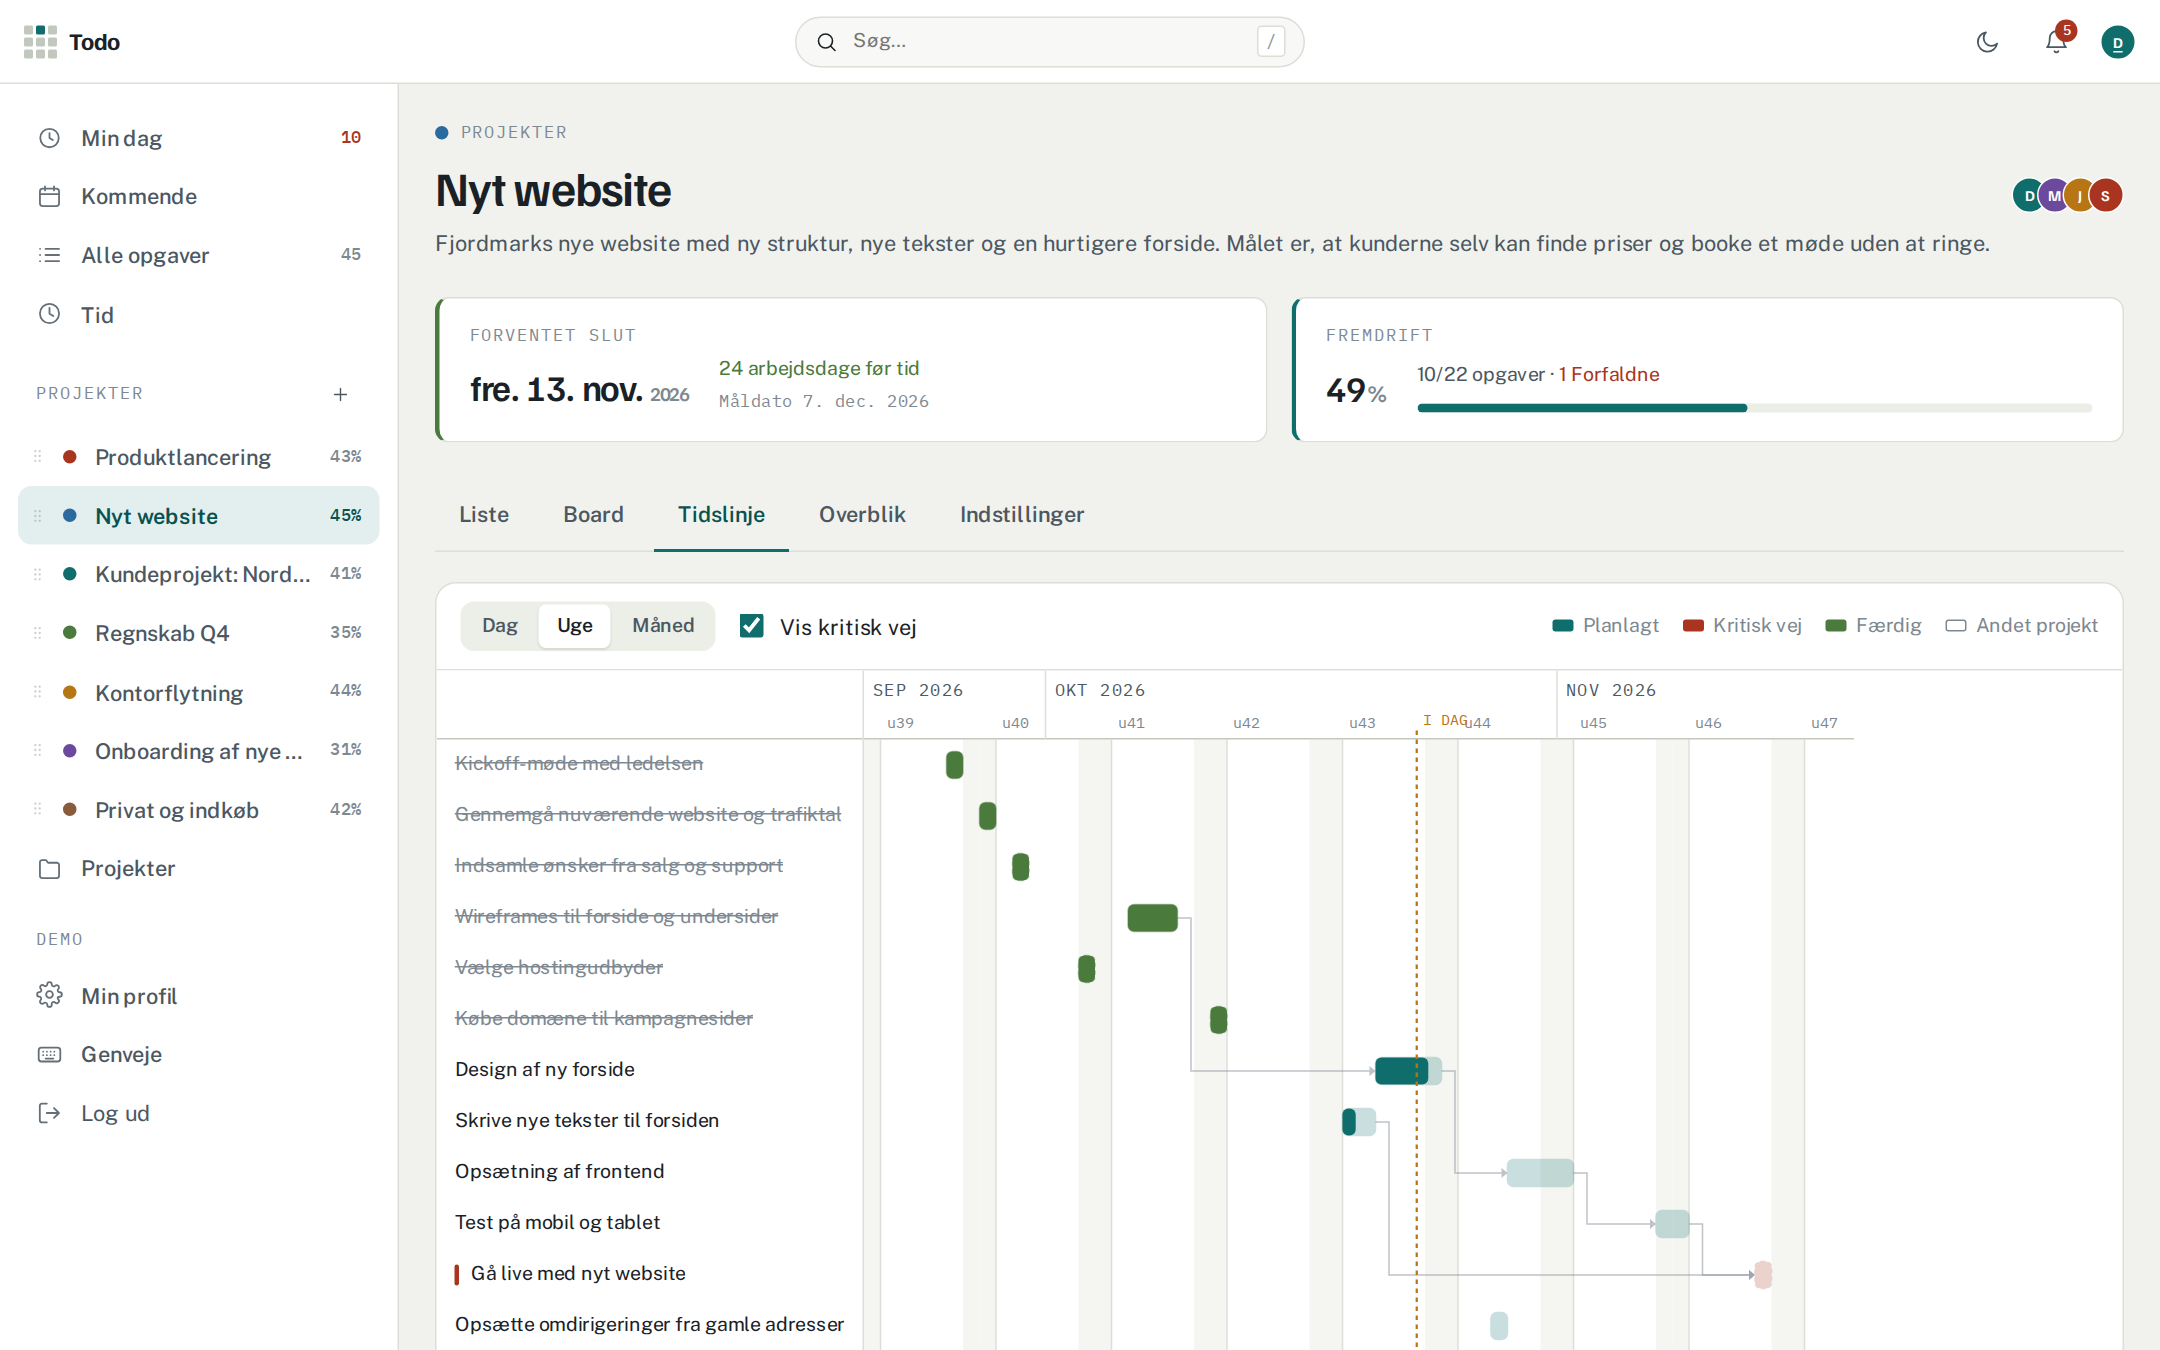This screenshot has height=1350, width=2160.
Task: Open Kontorflytning project
Action: coord(199,693)
